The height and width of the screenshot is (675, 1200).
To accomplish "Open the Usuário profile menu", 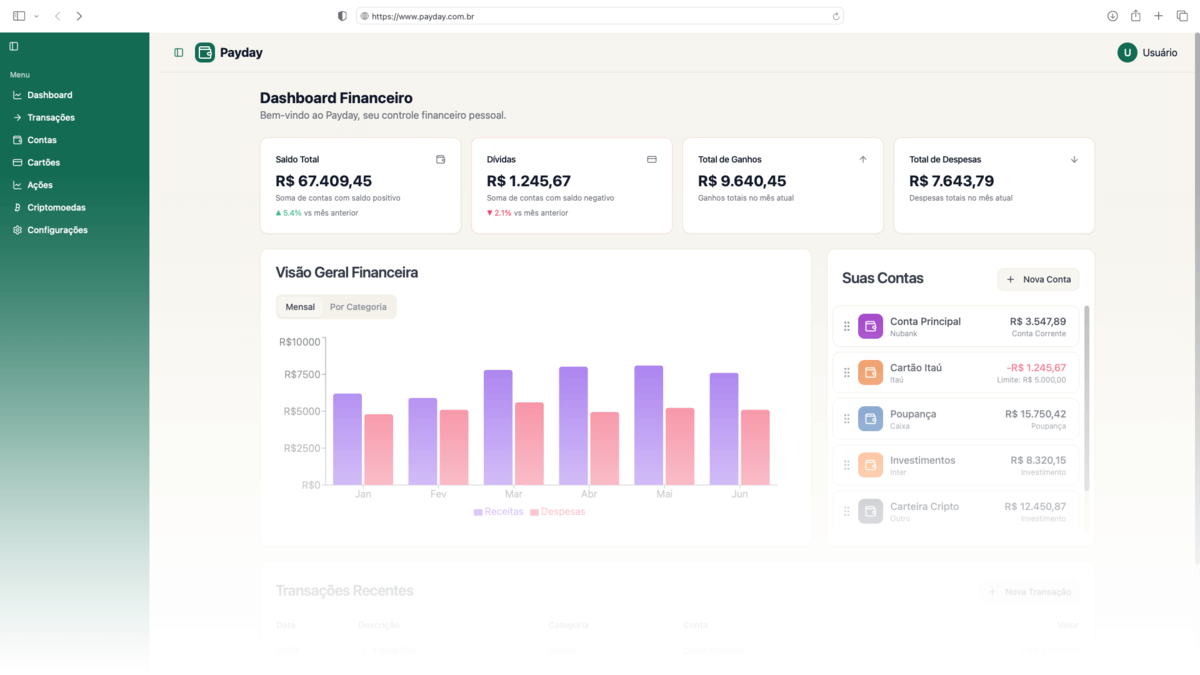I will tap(1147, 53).
